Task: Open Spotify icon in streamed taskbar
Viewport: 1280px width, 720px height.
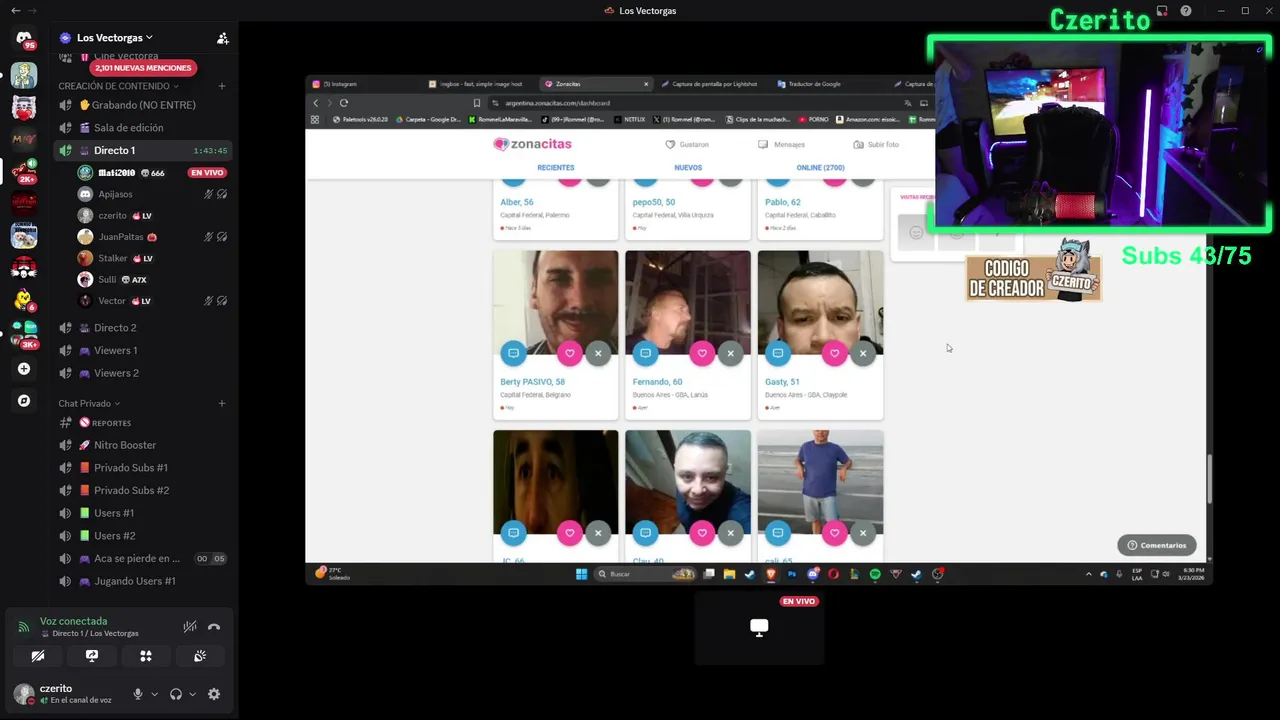Action: click(x=875, y=574)
